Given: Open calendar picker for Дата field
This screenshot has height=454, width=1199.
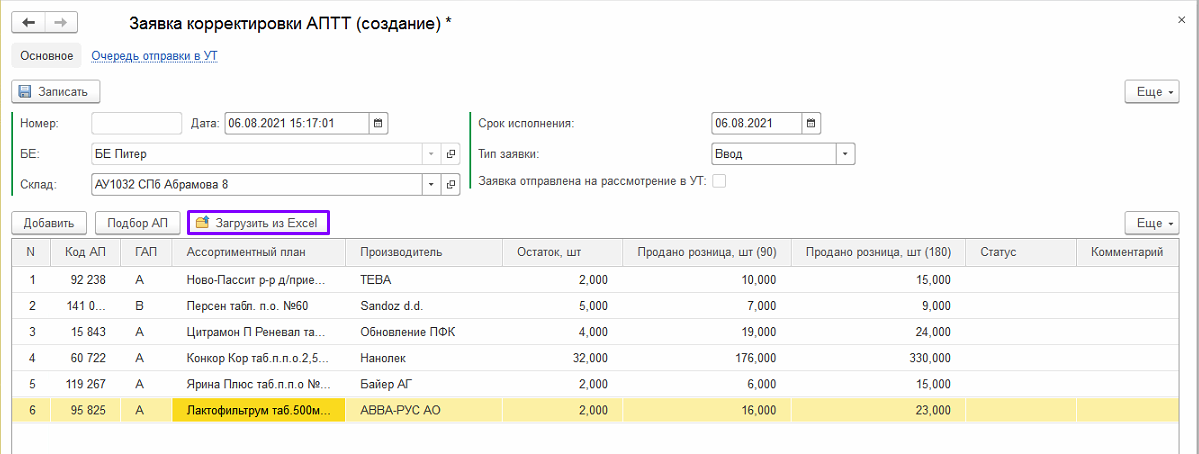Looking at the screenshot, I should [378, 123].
